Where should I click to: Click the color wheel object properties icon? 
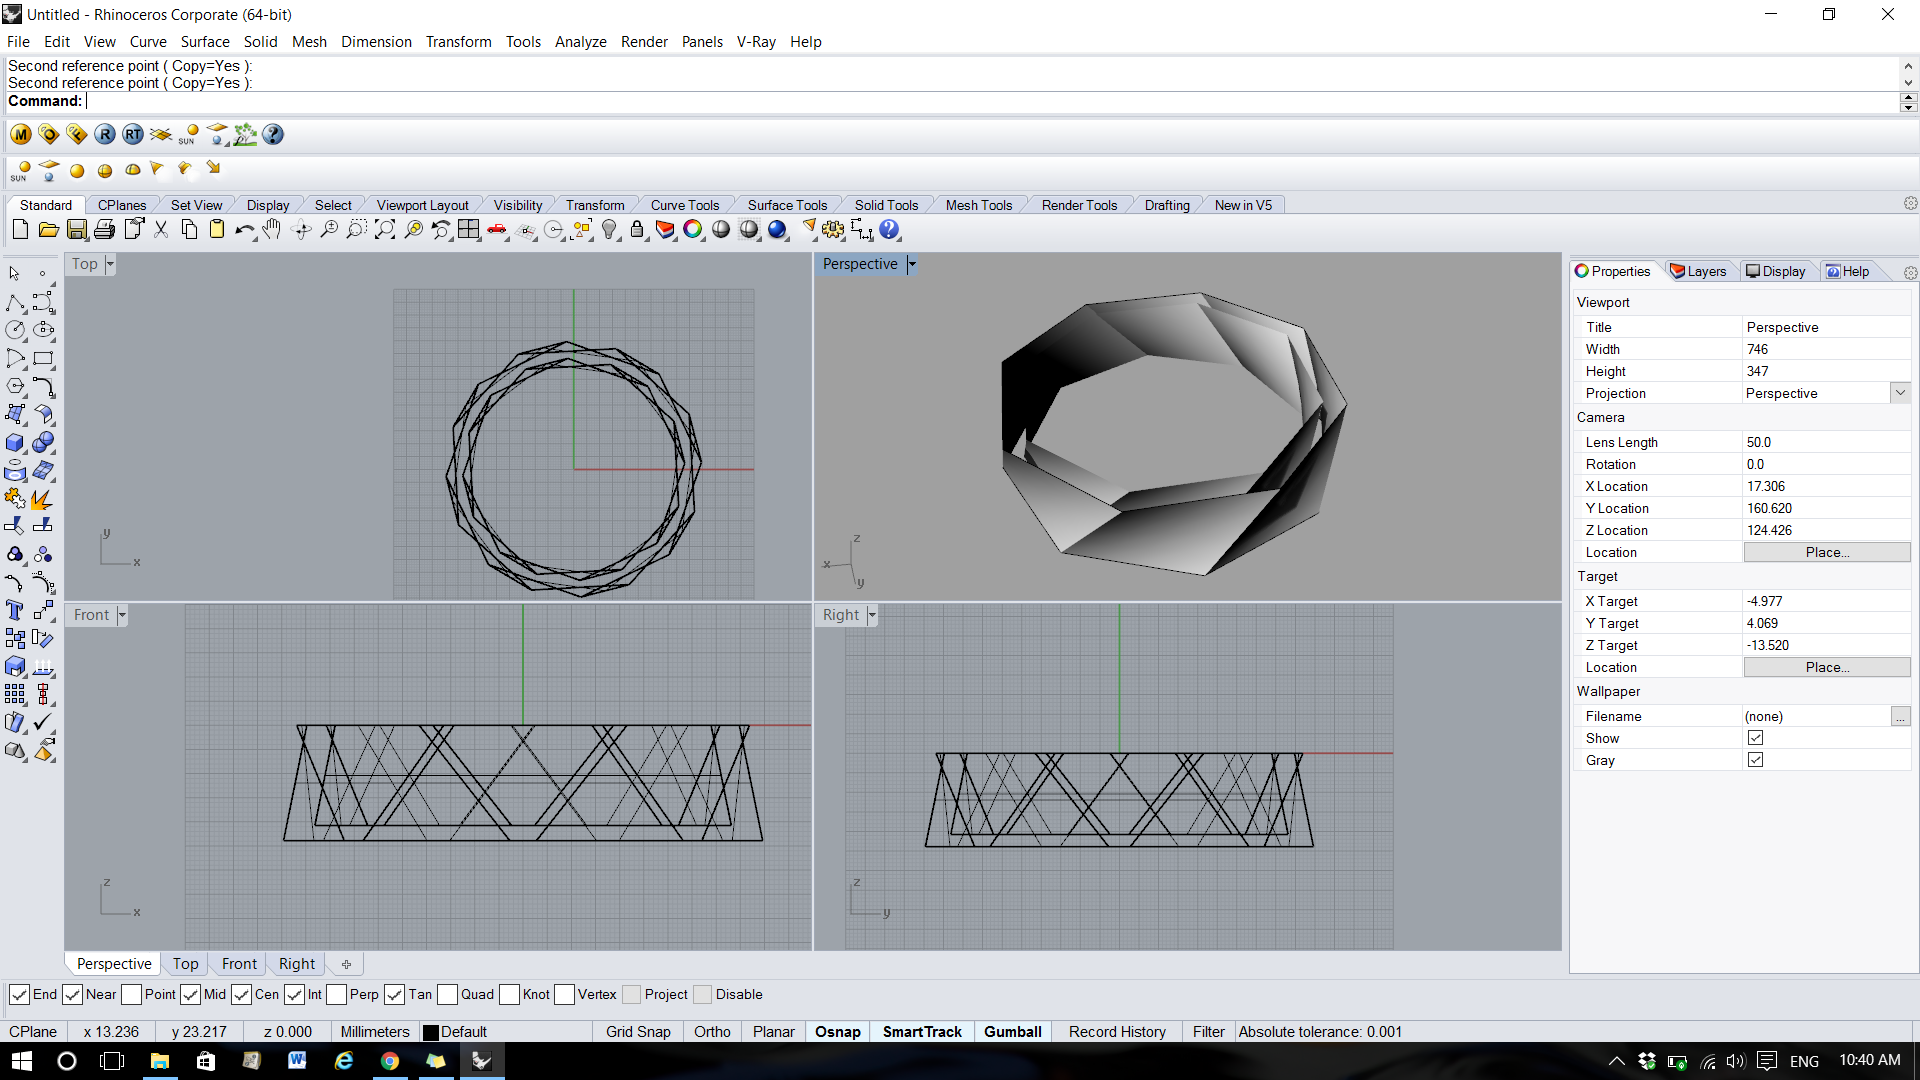pos(693,230)
